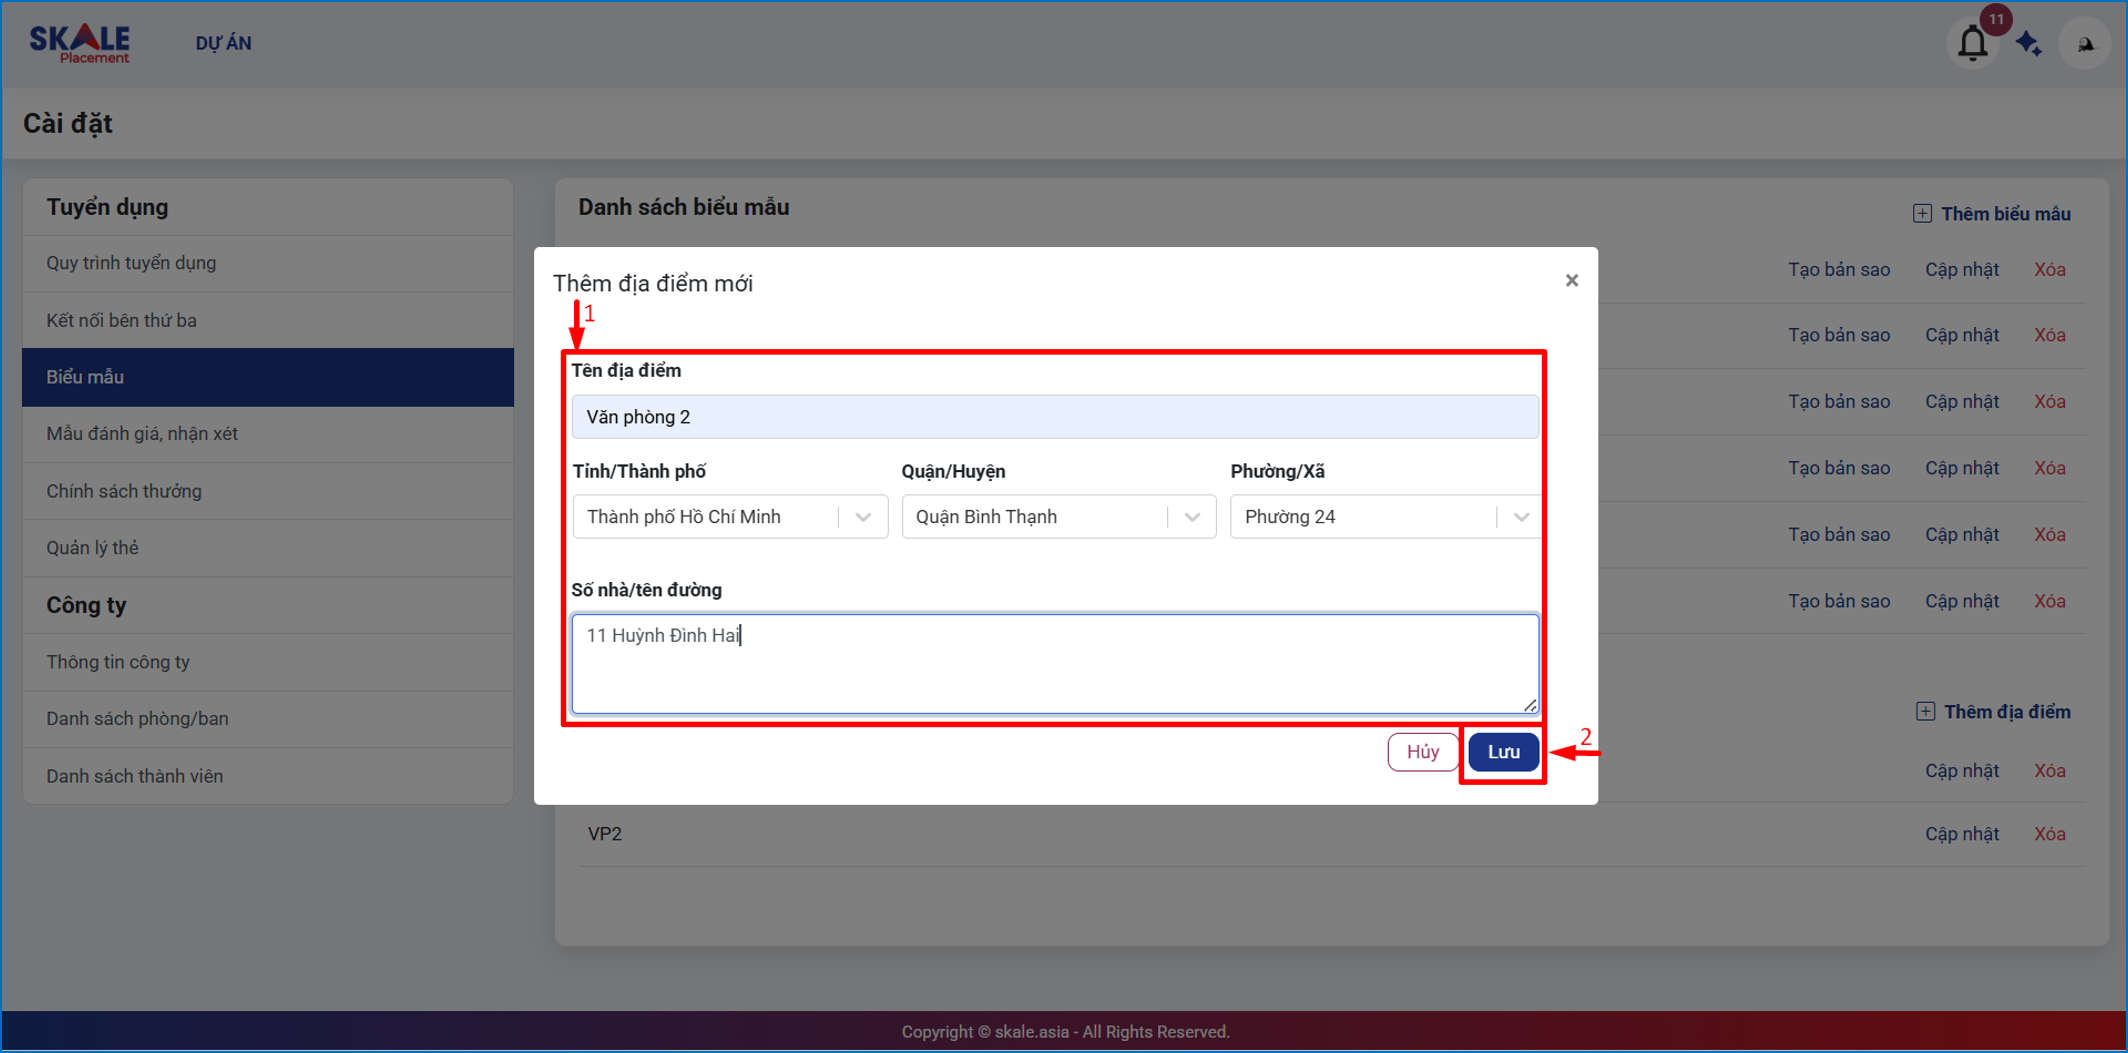Image resolution: width=2128 pixels, height=1053 pixels.
Task: Open the notifications bell icon
Action: click(1972, 44)
